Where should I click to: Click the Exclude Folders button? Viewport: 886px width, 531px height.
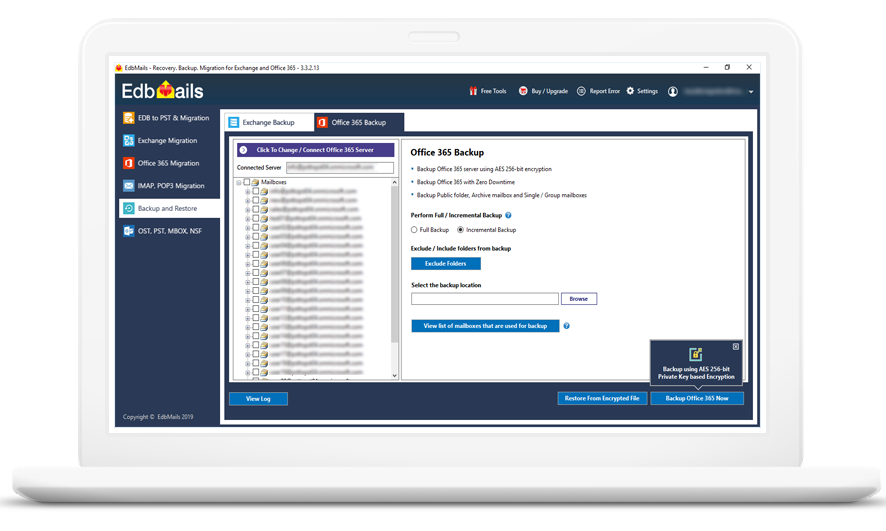click(446, 263)
